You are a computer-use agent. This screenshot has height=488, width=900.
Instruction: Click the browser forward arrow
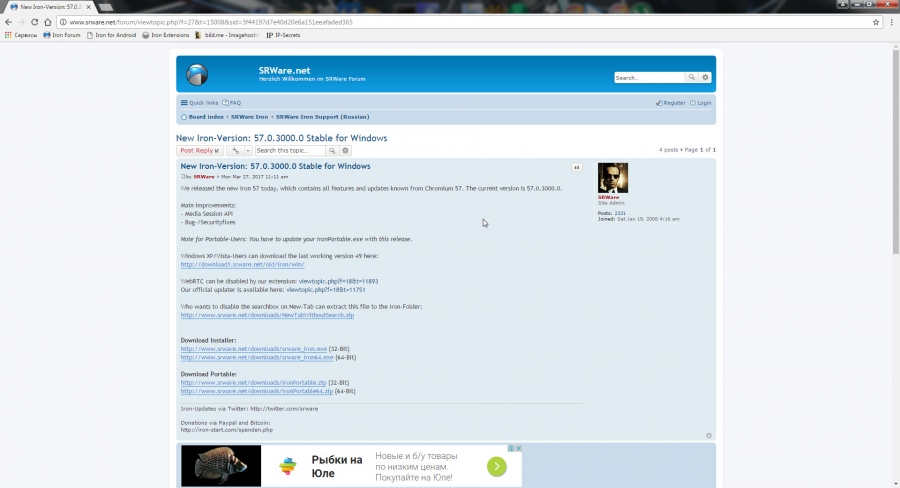[x=21, y=22]
